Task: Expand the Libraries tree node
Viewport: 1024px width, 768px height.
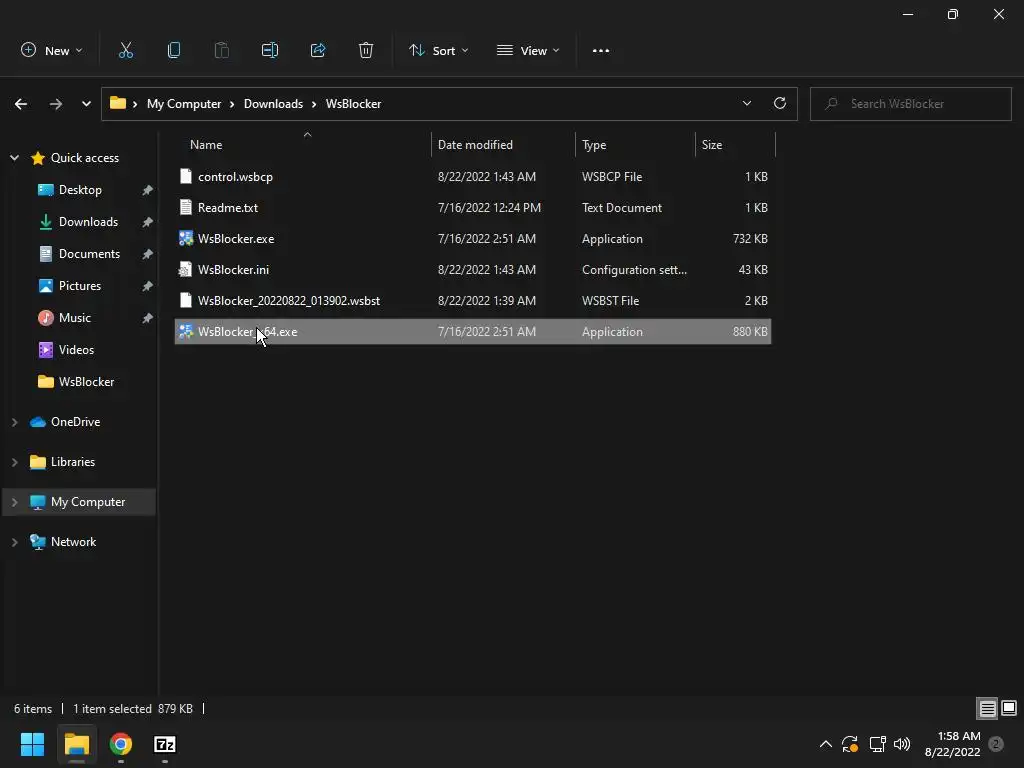Action: pyautogui.click(x=14, y=462)
